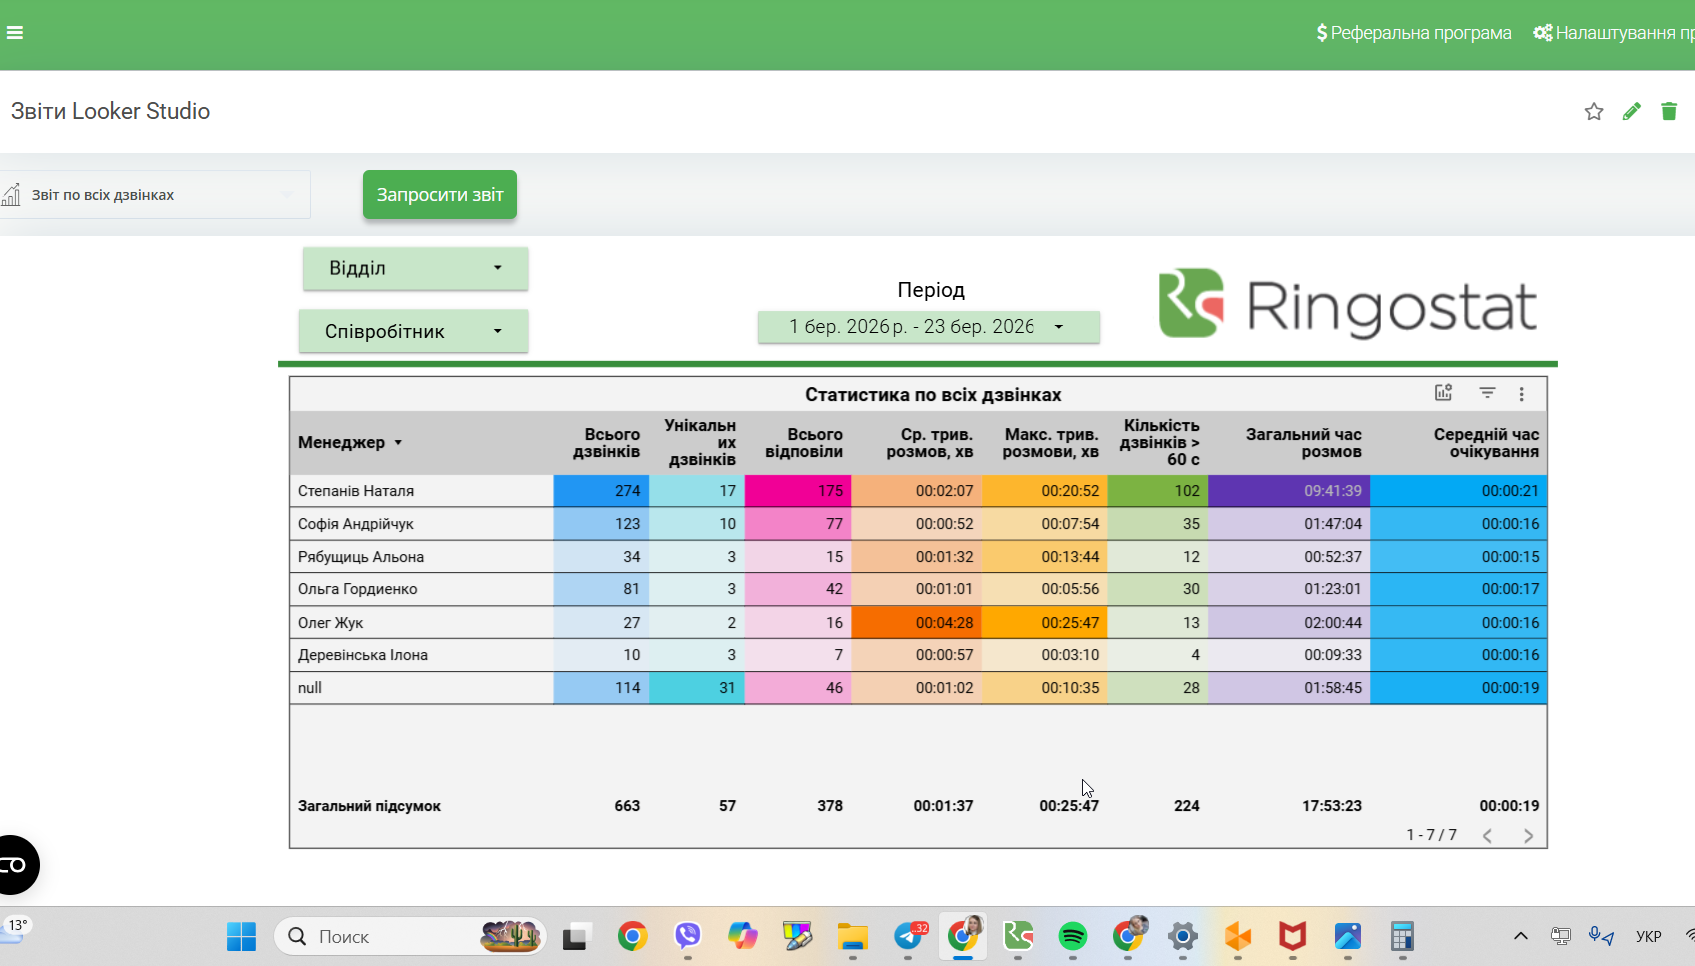Sort by the Унікальних дзвінків column header

click(x=700, y=443)
